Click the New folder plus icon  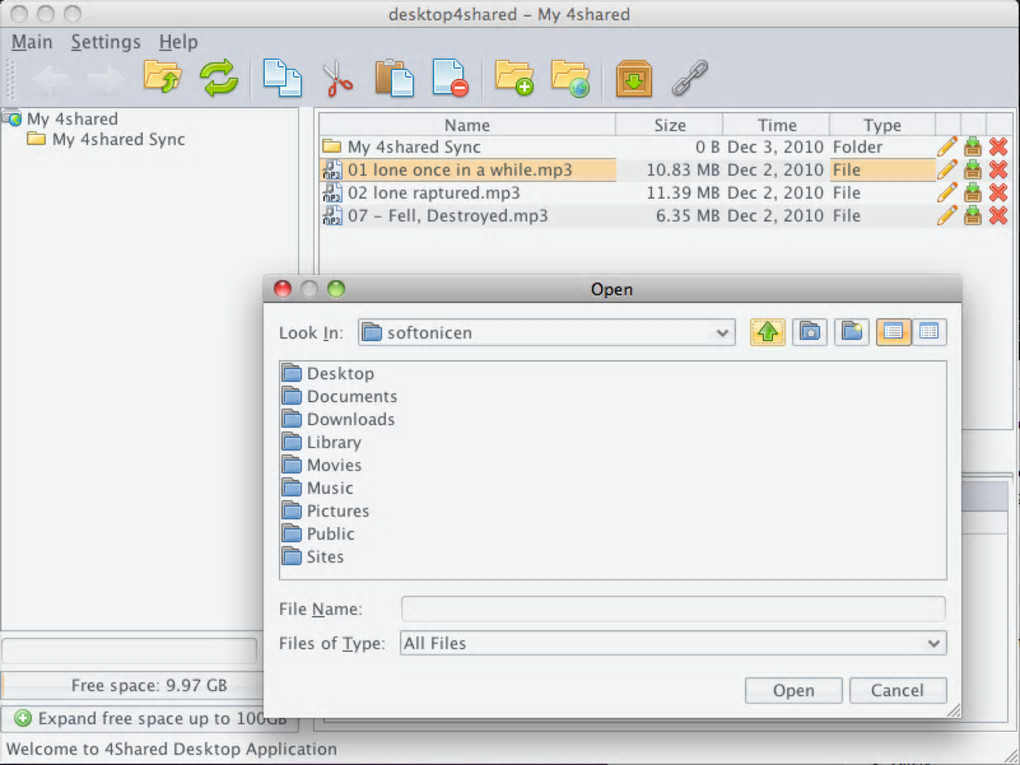pyautogui.click(x=514, y=78)
